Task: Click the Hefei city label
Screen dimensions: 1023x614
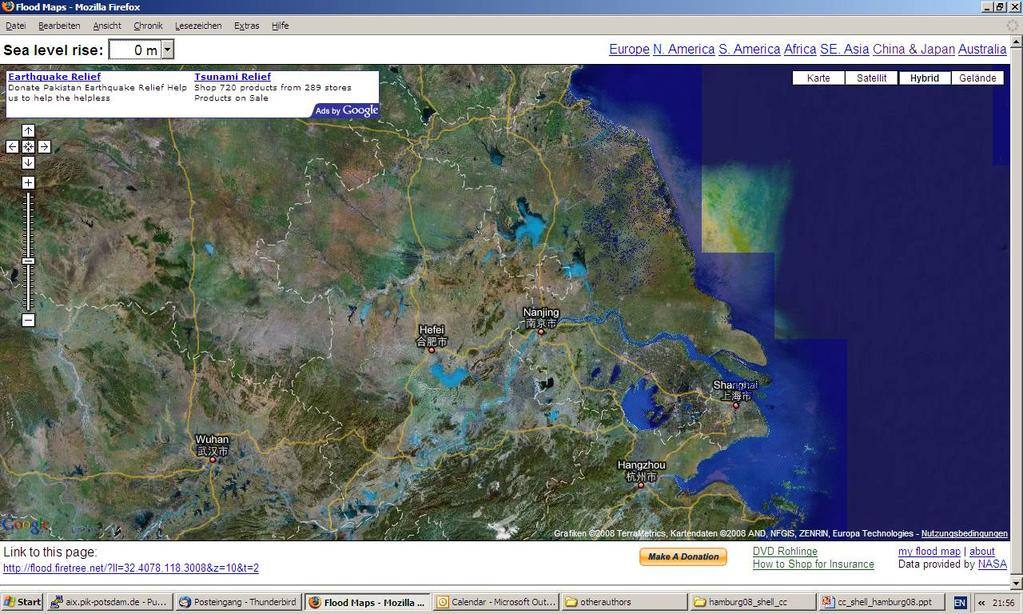Action: coord(432,335)
